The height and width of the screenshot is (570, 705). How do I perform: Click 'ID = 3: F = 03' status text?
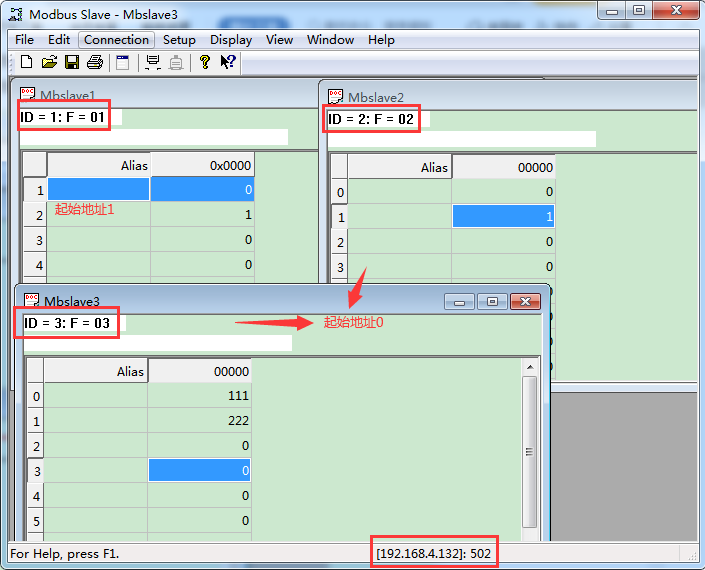67,323
